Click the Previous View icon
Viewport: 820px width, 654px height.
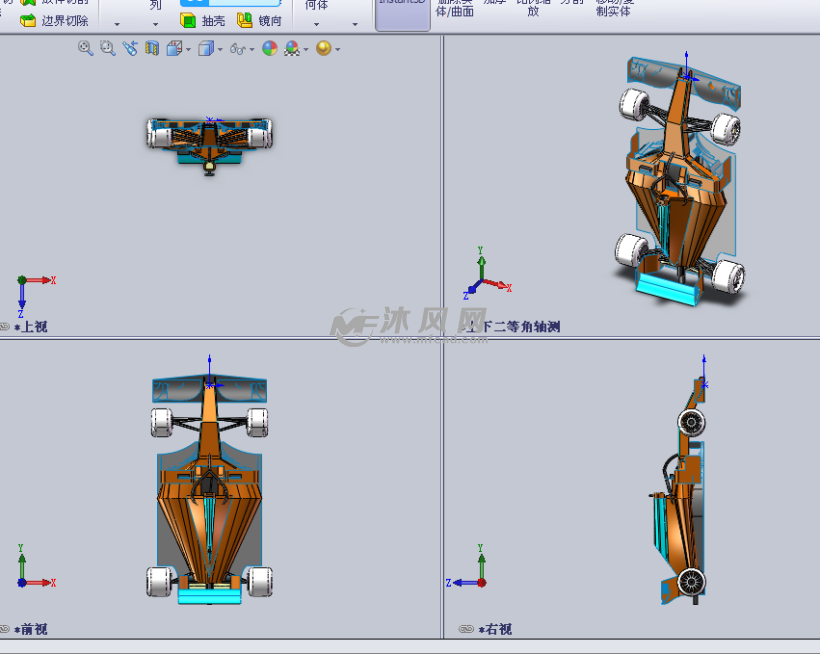click(x=130, y=48)
